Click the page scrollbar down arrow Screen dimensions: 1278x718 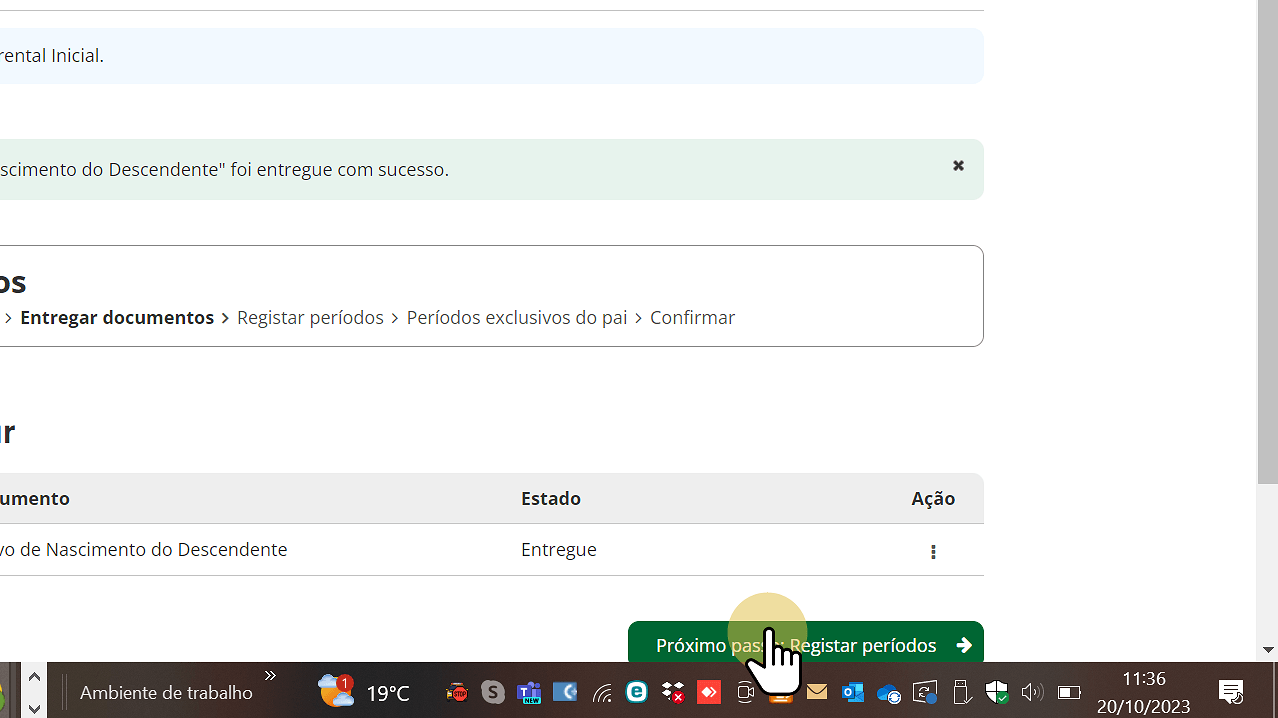[1268, 650]
